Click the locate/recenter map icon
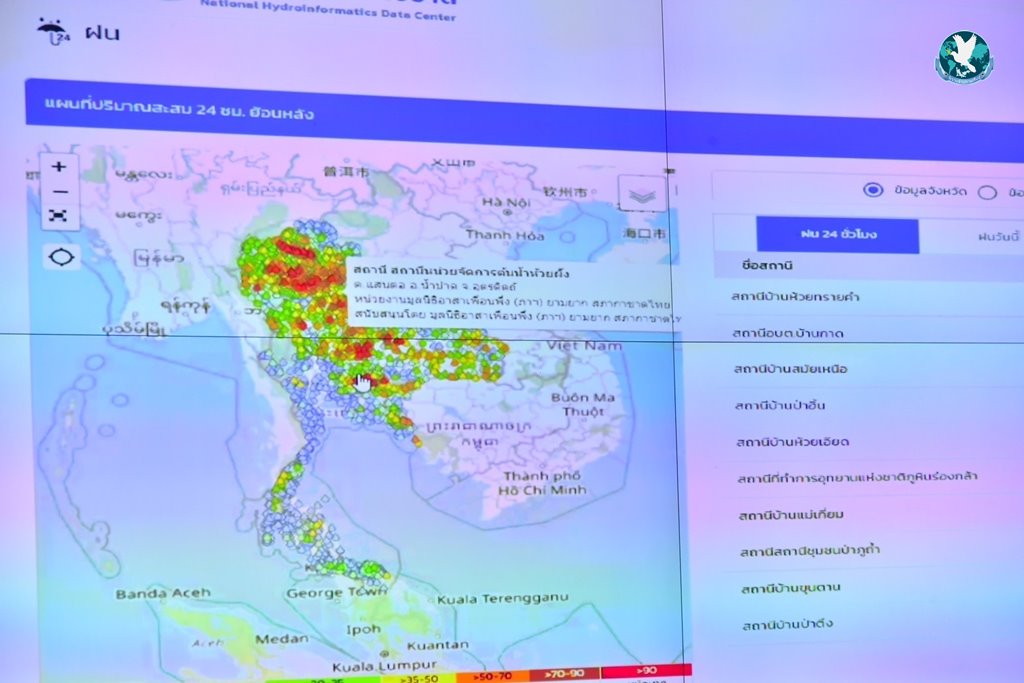Screen dimensions: 1024x683 (61, 257)
